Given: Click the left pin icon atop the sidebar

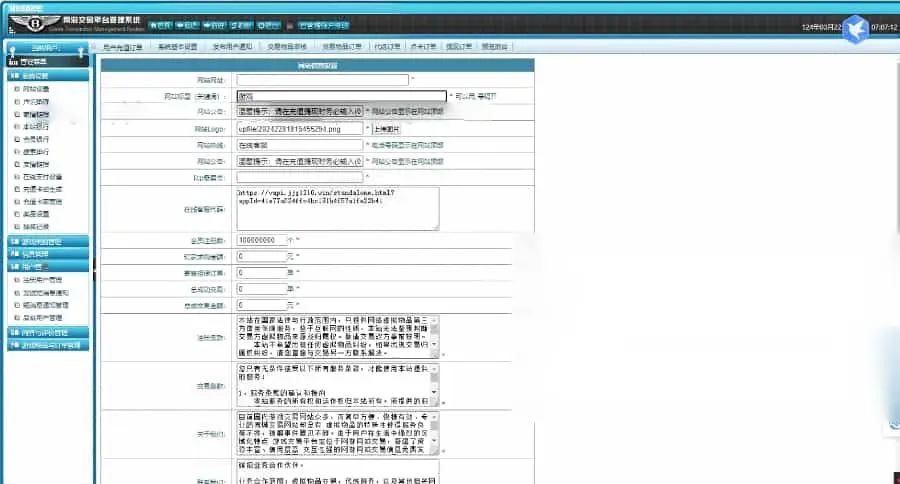Looking at the screenshot, I should 12,52.
